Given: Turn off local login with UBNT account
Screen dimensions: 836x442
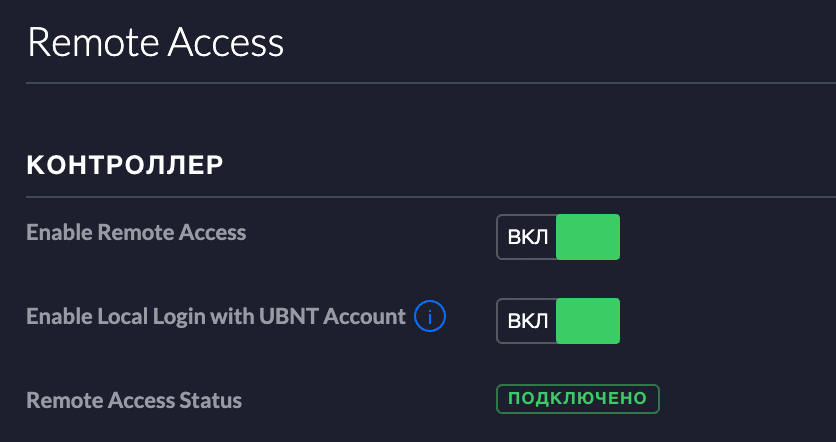Looking at the screenshot, I should [x=558, y=321].
